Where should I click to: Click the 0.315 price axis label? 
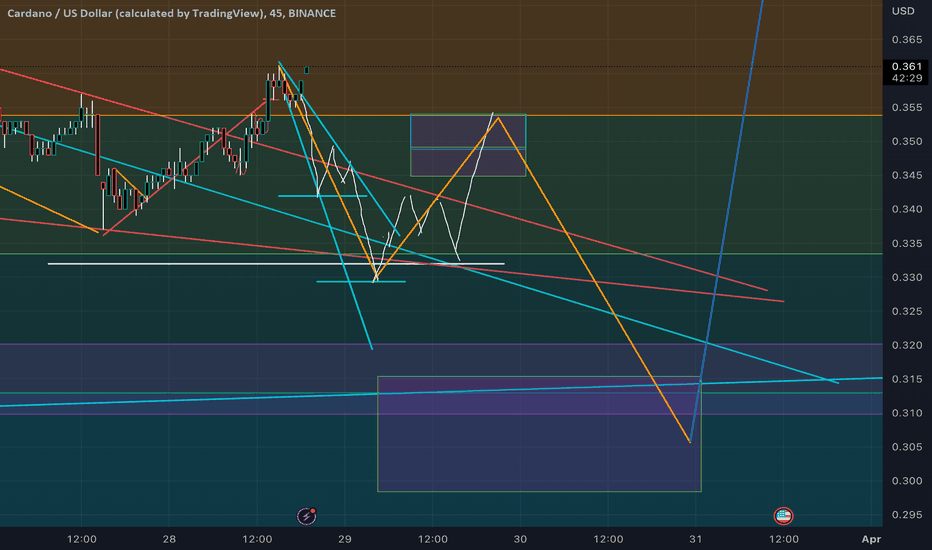pos(906,379)
